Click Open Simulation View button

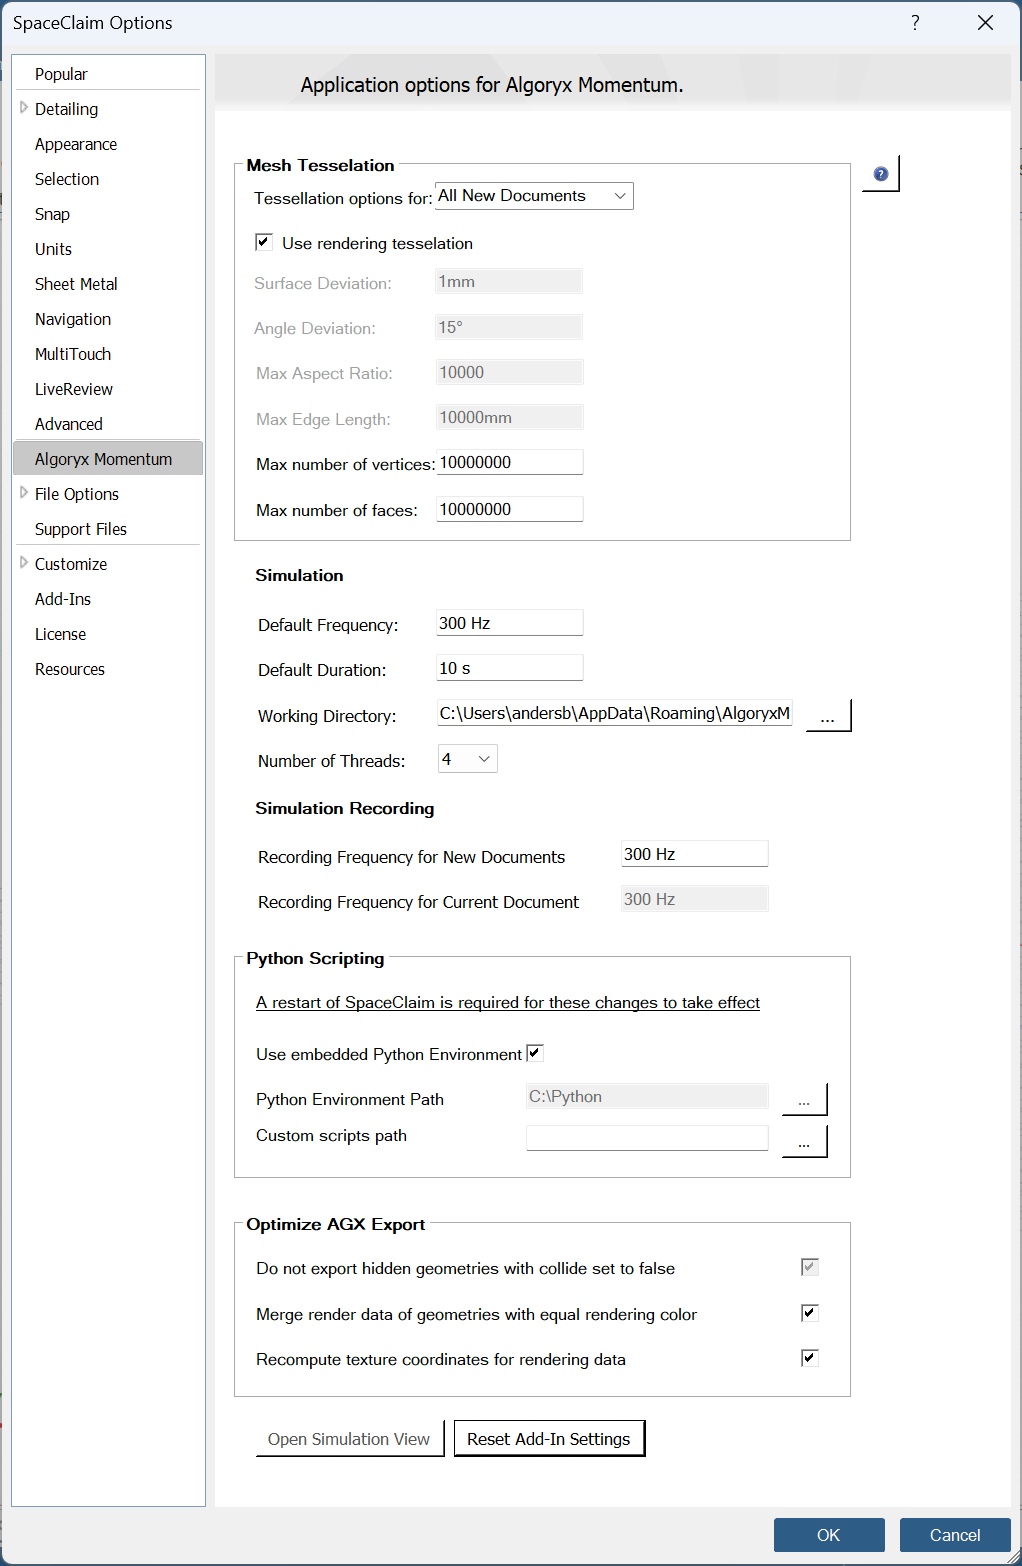click(x=349, y=1439)
